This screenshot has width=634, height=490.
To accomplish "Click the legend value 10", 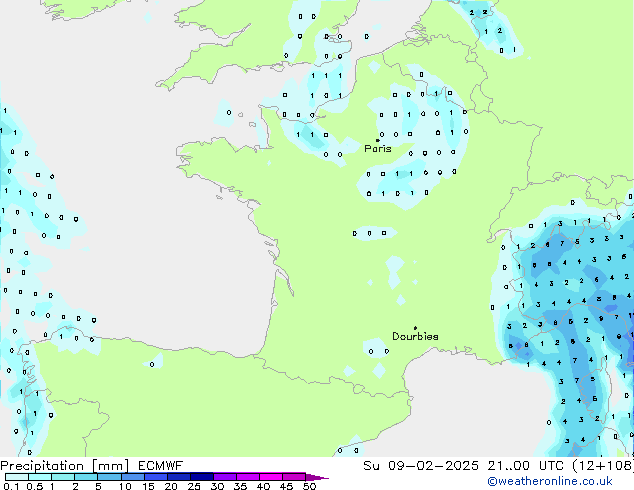I will click(x=125, y=486).
